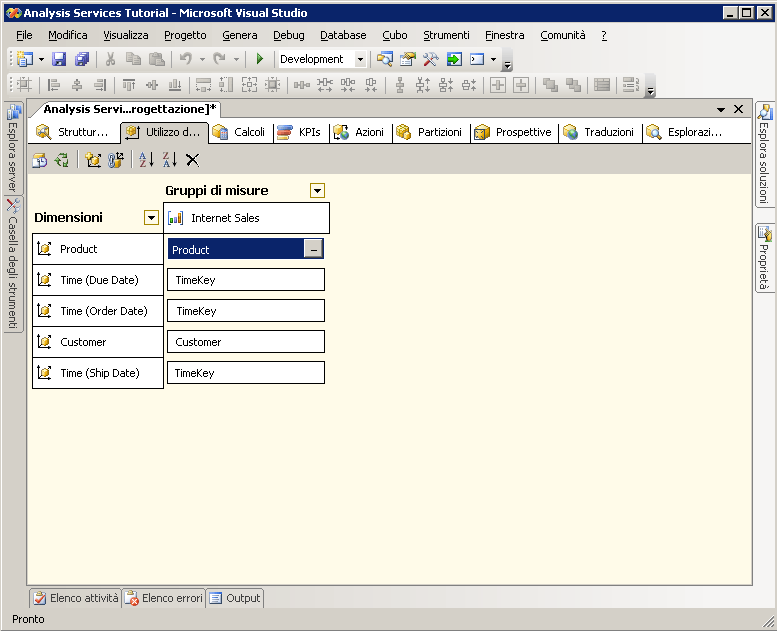Open the Toolbox hammer-and-wrench icon
Image resolution: width=777 pixels, height=631 pixels.
(x=431, y=59)
